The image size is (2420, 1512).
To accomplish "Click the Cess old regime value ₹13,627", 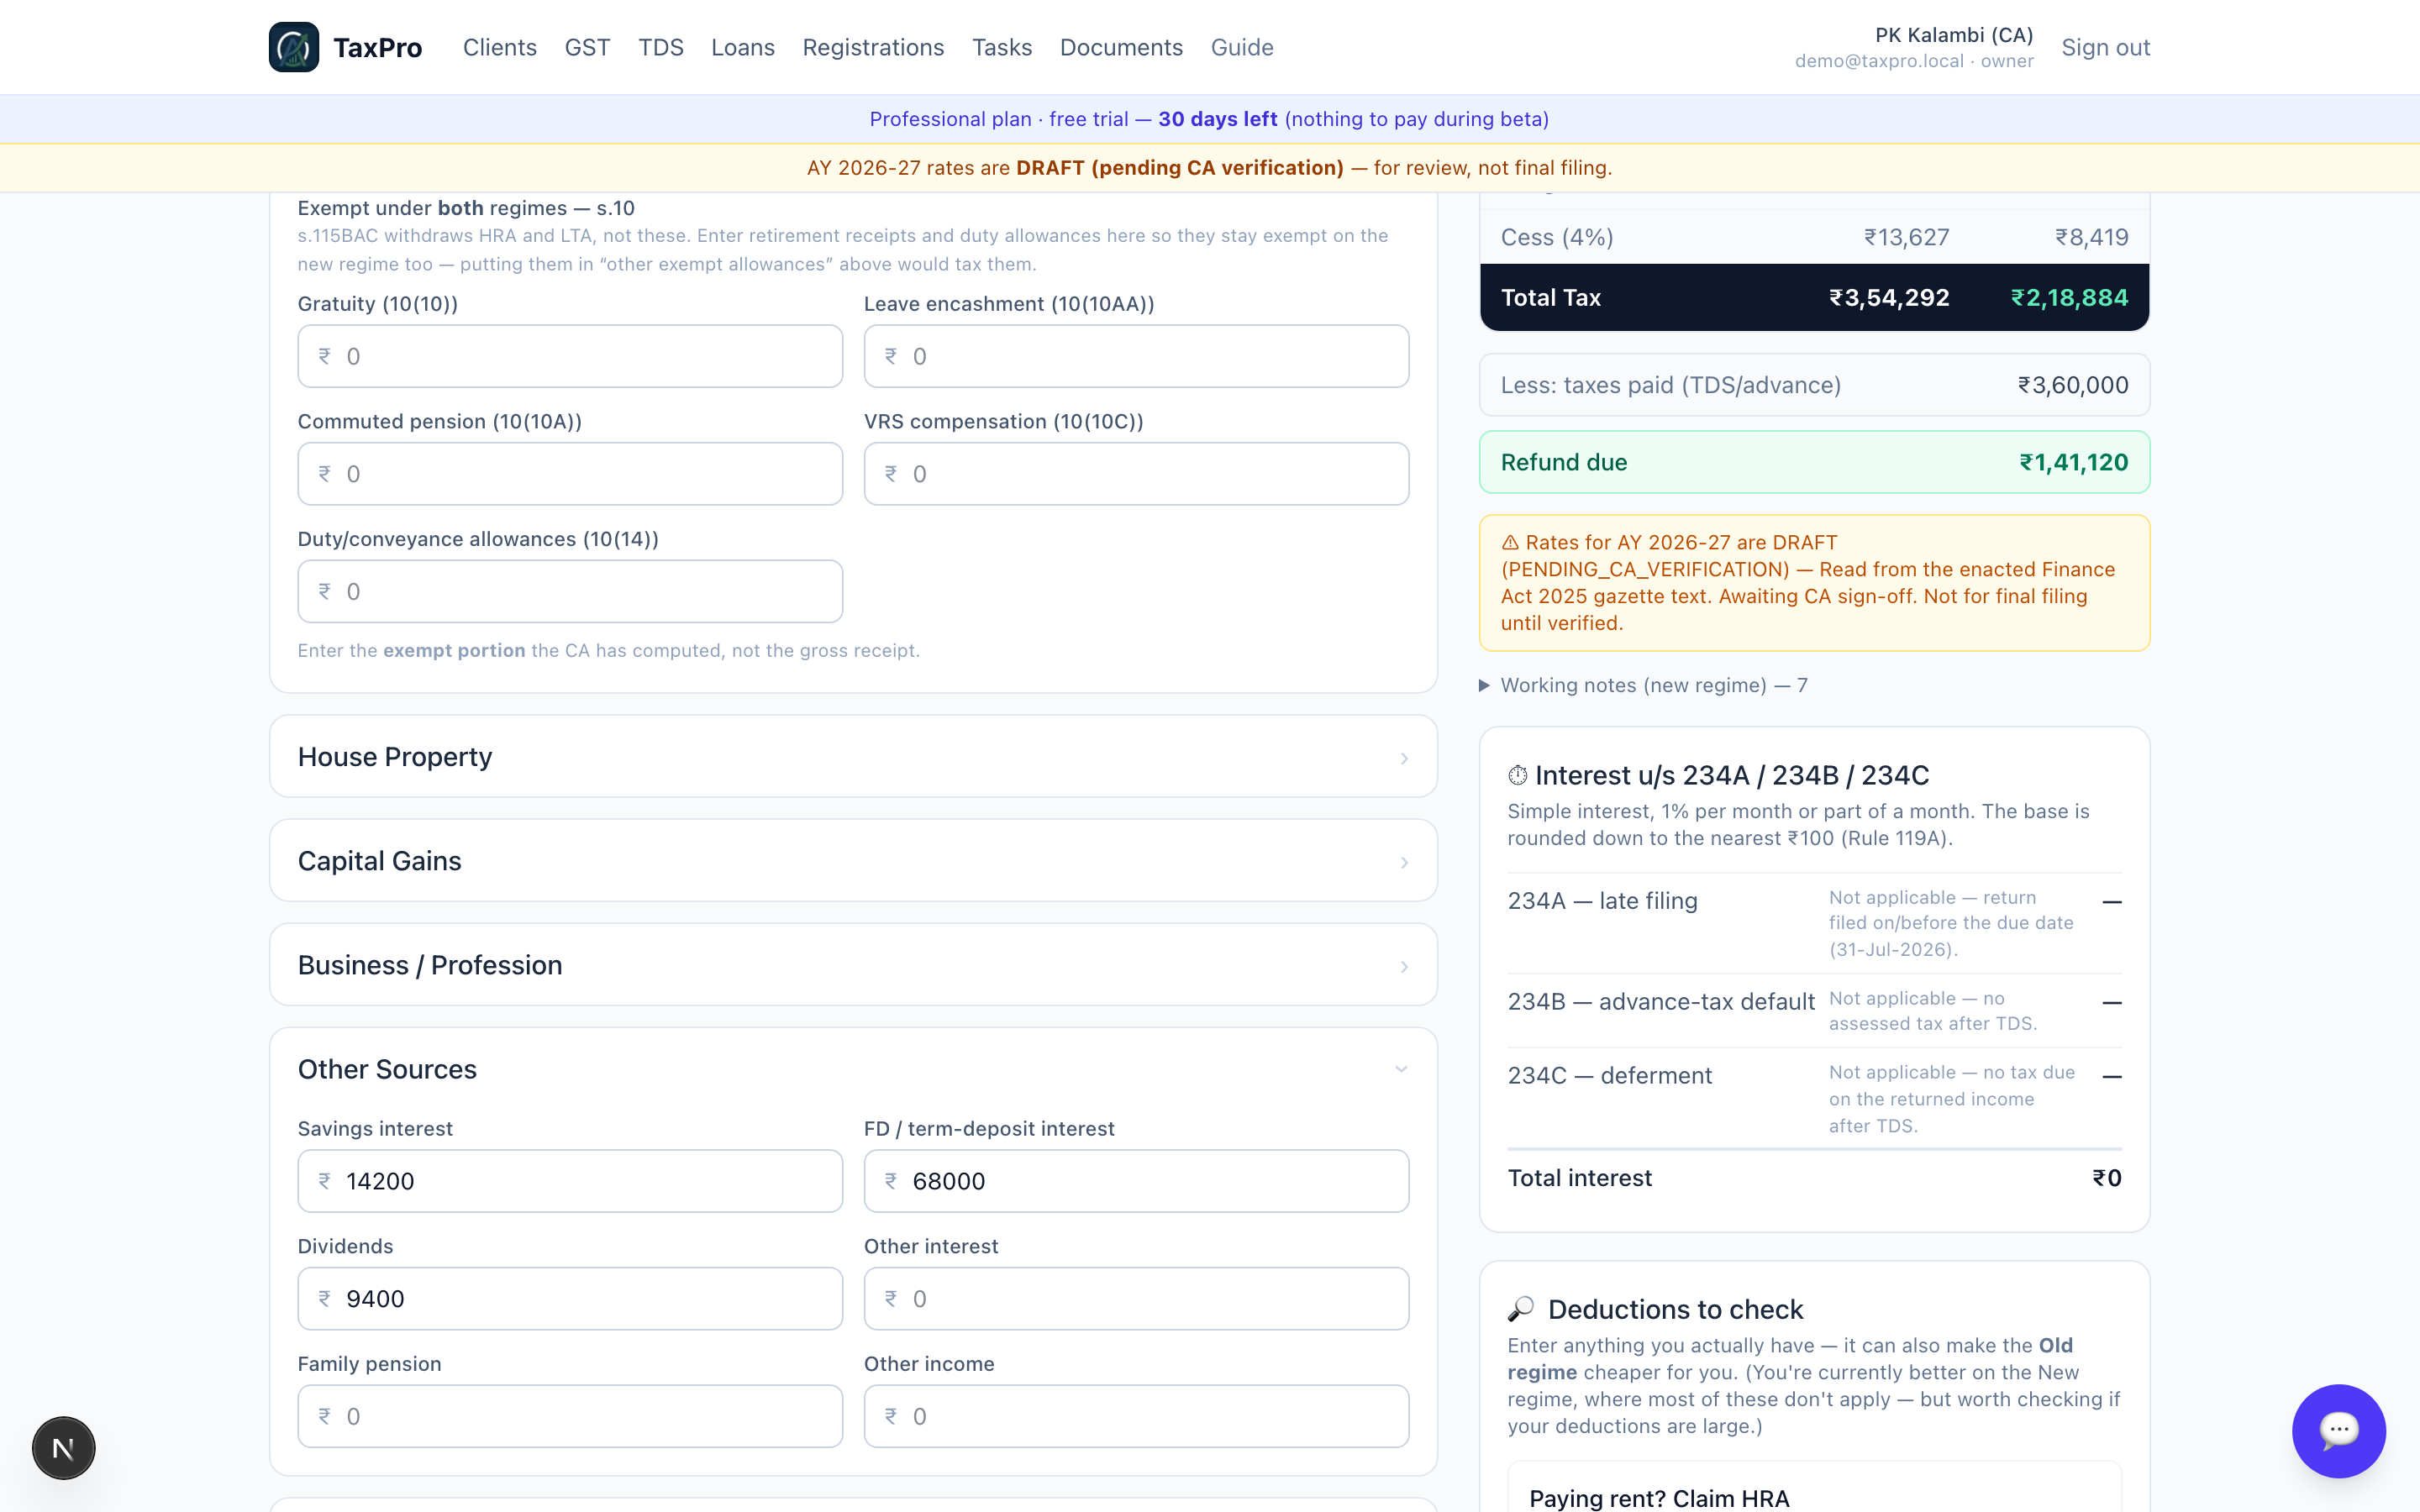I will (1906, 237).
